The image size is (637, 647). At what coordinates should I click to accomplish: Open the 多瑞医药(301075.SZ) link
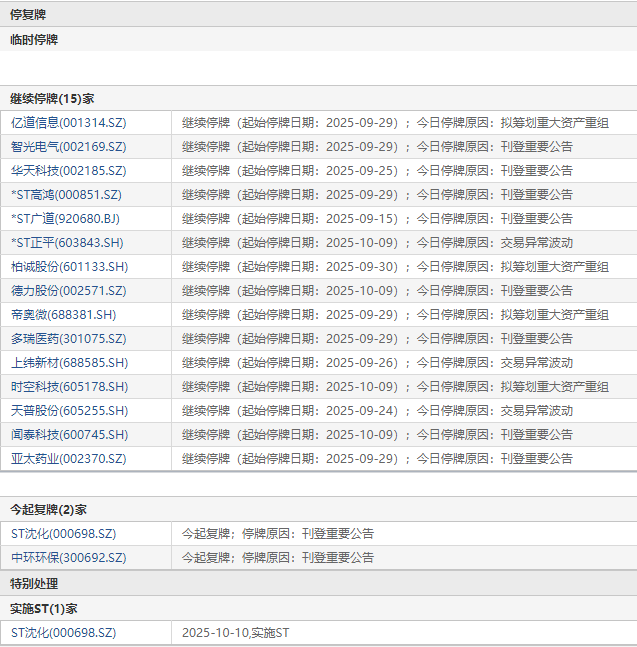[68, 338]
